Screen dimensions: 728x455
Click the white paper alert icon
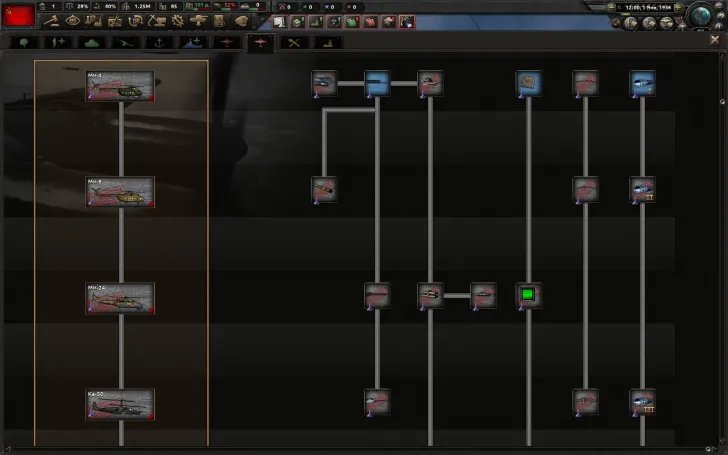[279, 22]
